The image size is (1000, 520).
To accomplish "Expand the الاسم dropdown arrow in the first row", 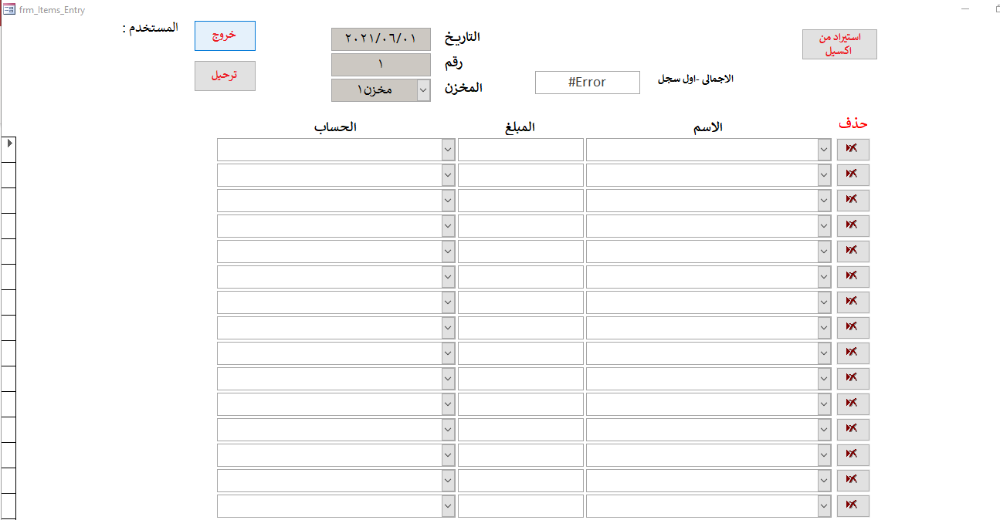I will click(x=824, y=150).
